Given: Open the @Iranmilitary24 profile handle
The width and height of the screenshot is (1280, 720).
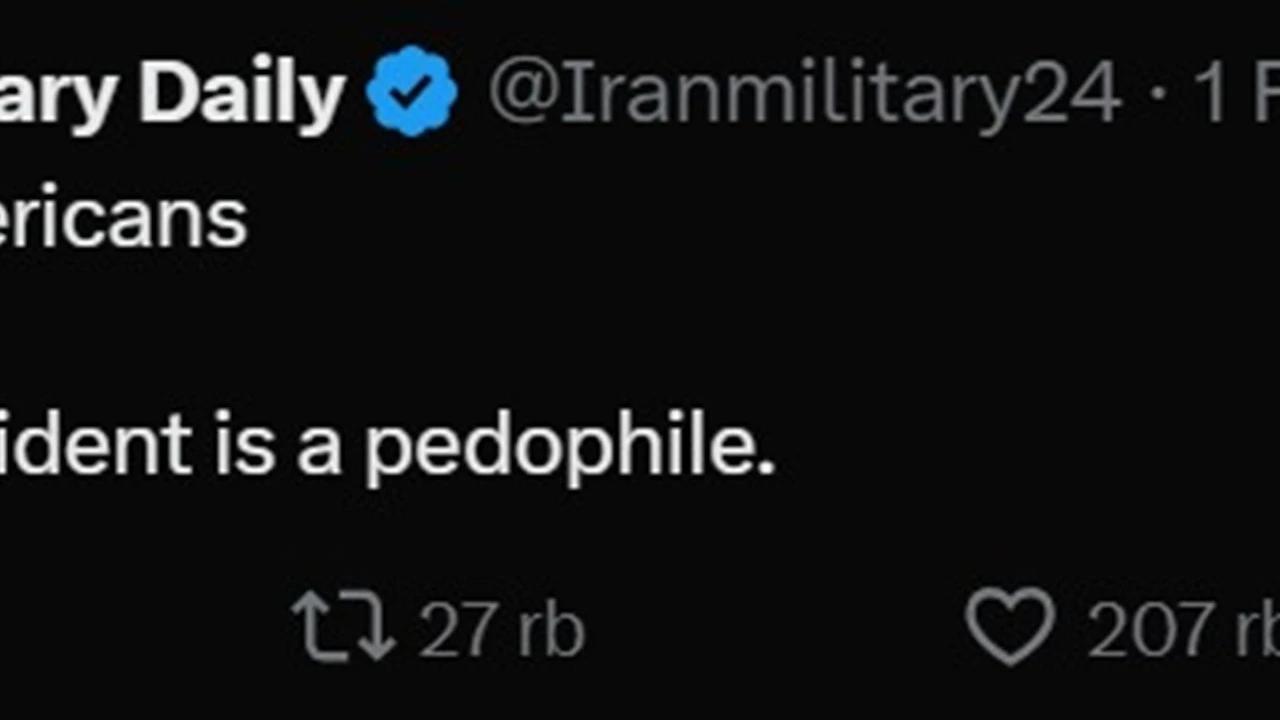Looking at the screenshot, I should point(805,94).
